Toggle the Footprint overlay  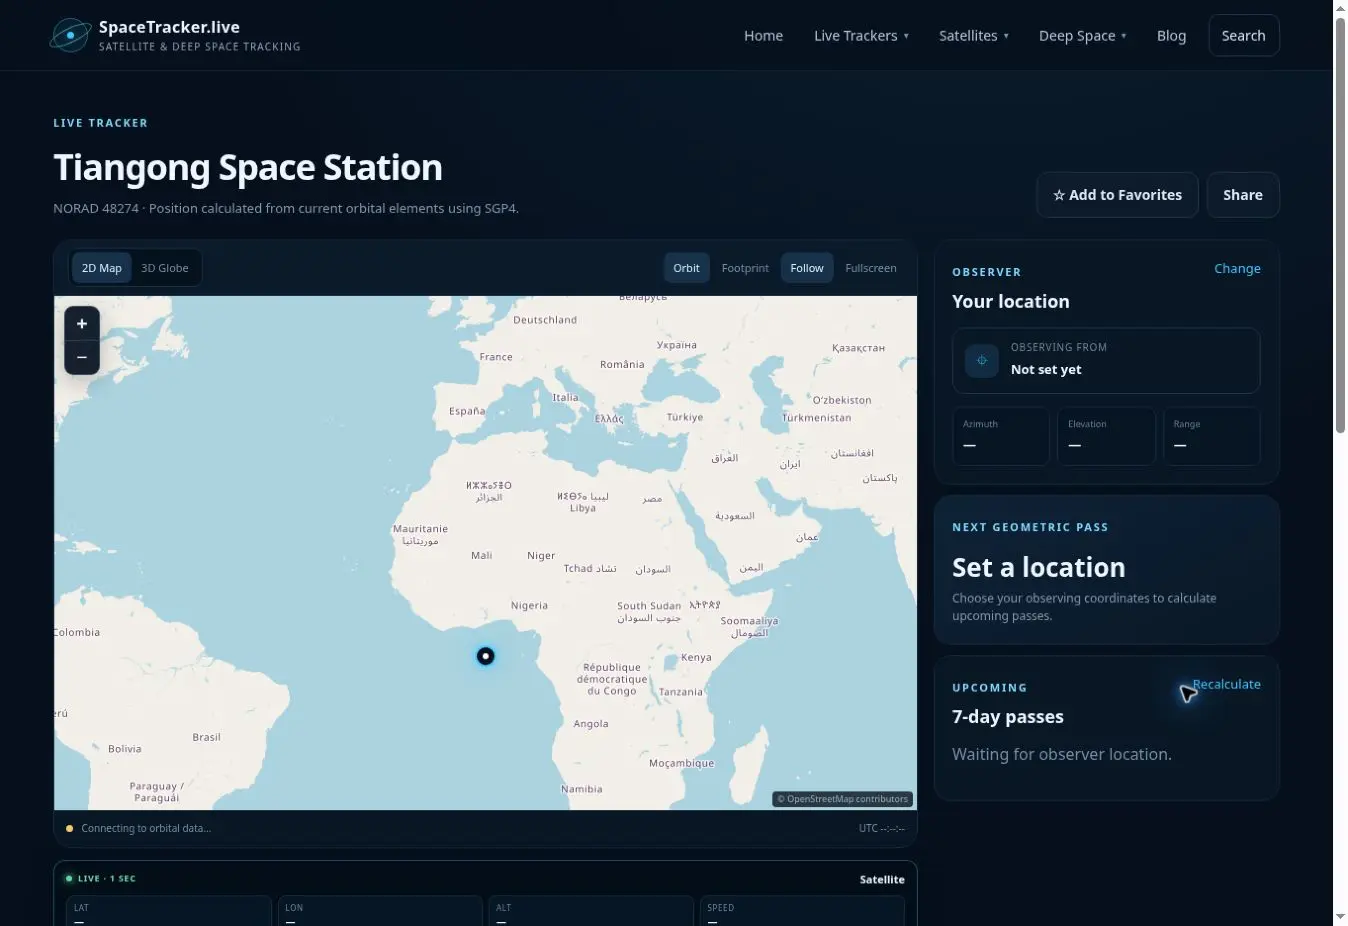745,268
